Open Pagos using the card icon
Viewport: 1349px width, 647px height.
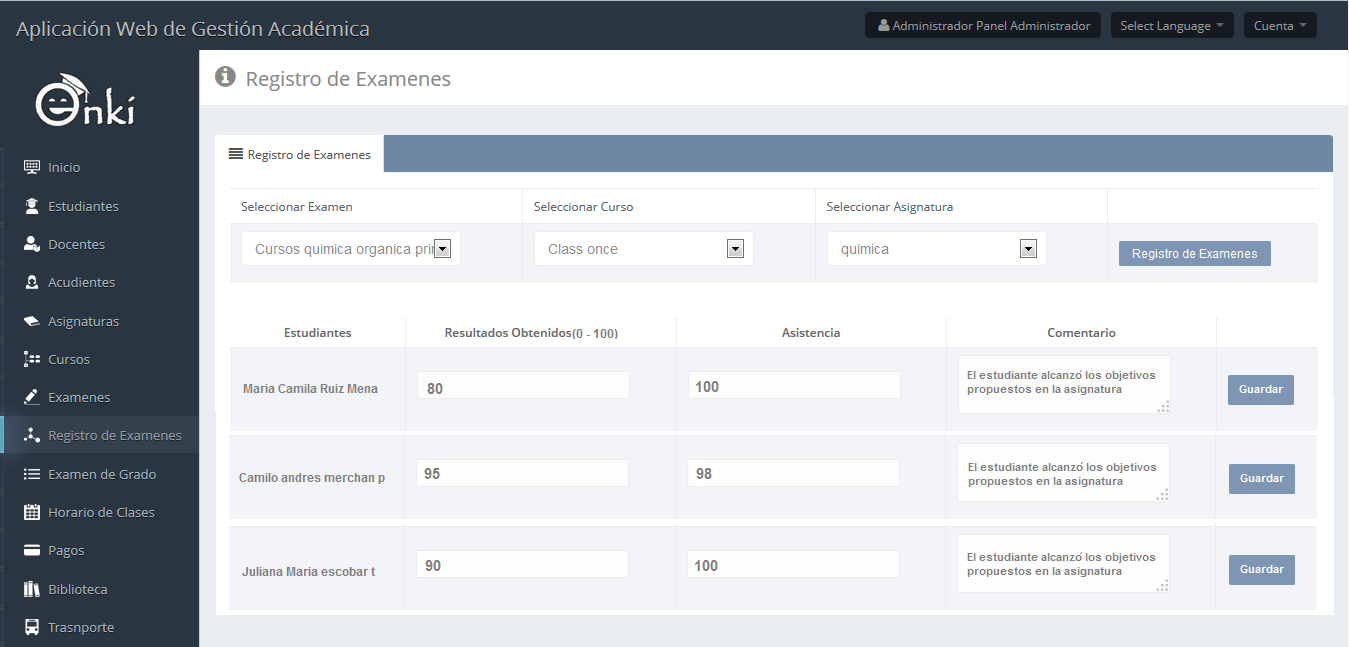pyautogui.click(x=32, y=550)
